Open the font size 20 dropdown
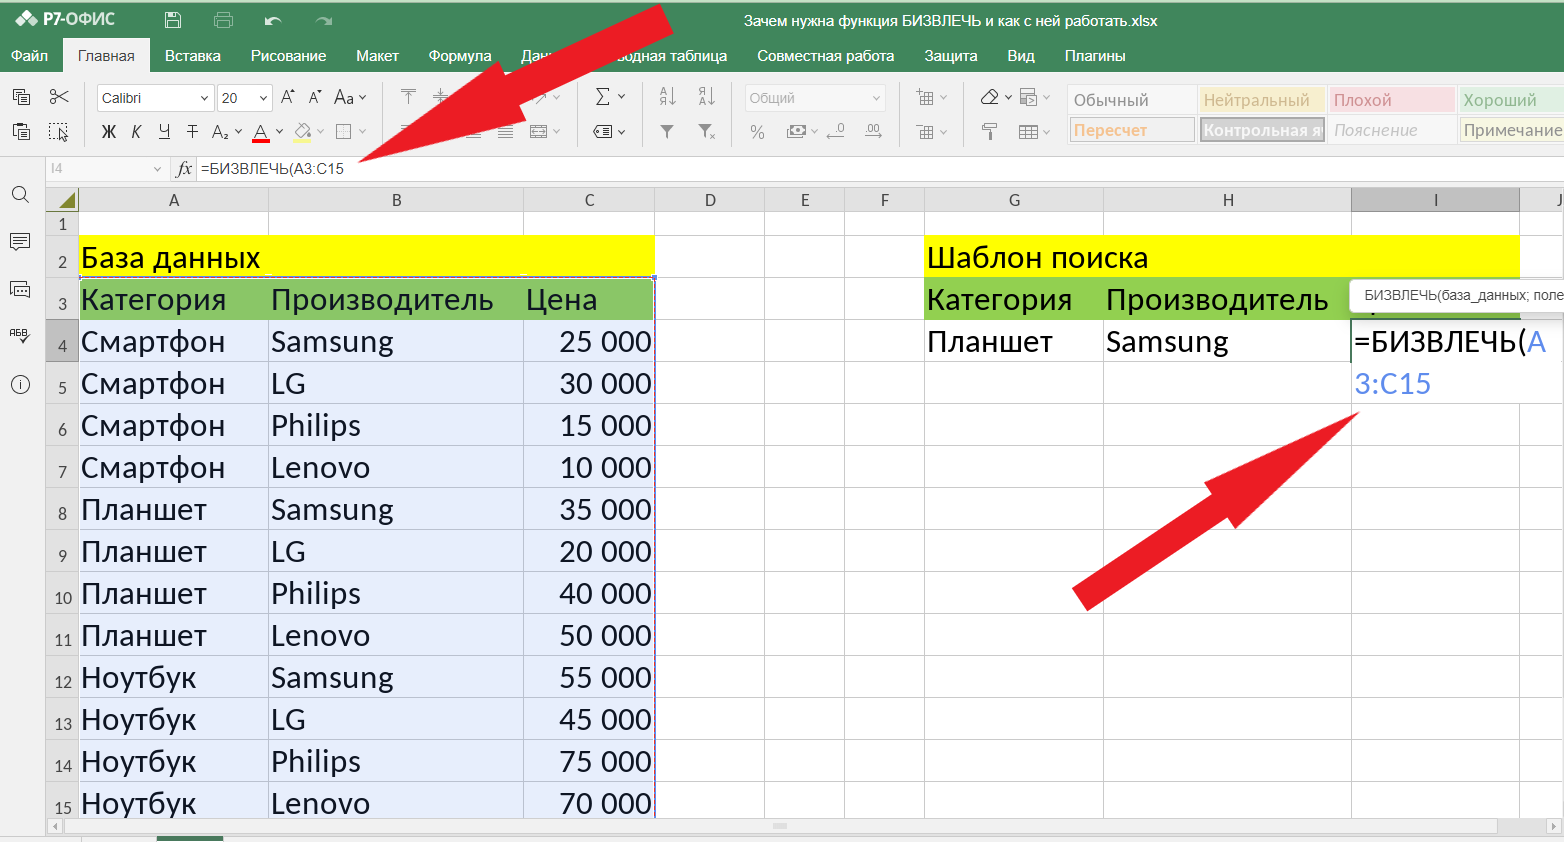Viewport: 1564px width, 842px height. [x=264, y=98]
